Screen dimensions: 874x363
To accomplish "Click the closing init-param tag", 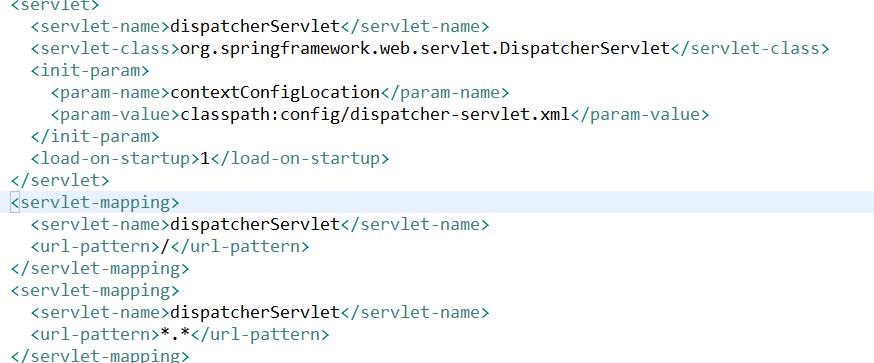I will click(95, 137).
